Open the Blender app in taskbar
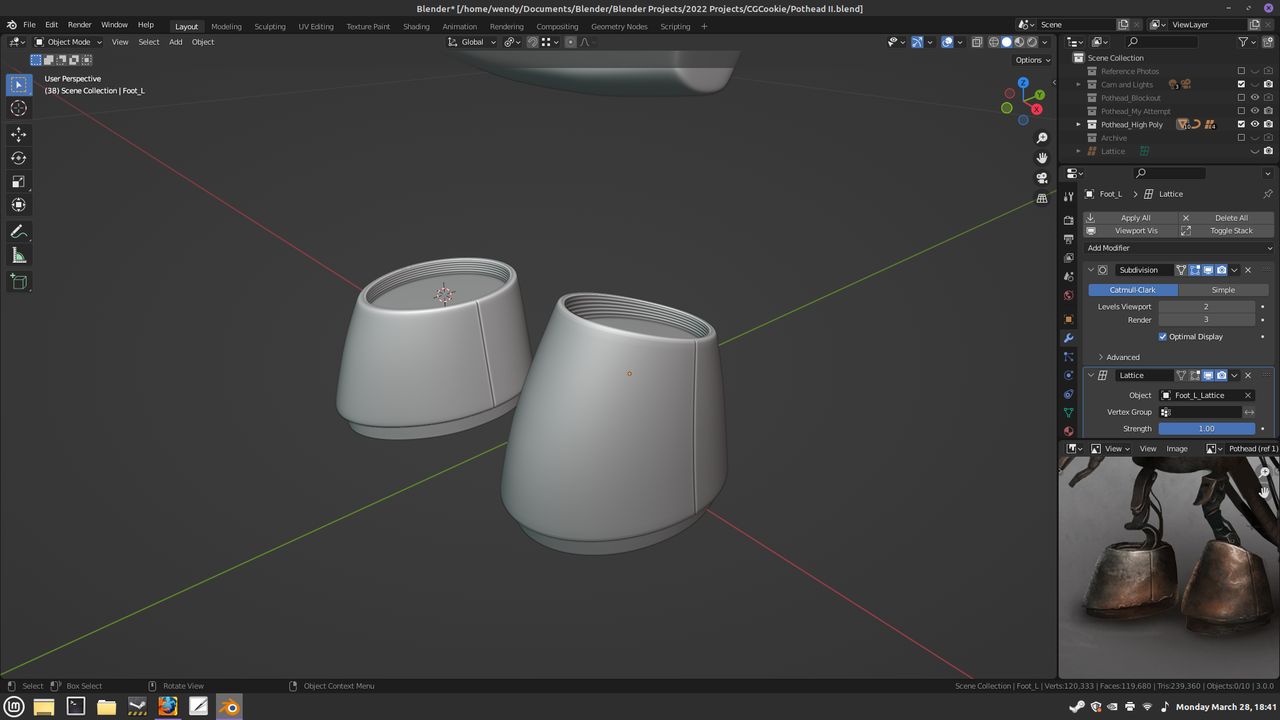Viewport: 1280px width, 720px height. (229, 707)
